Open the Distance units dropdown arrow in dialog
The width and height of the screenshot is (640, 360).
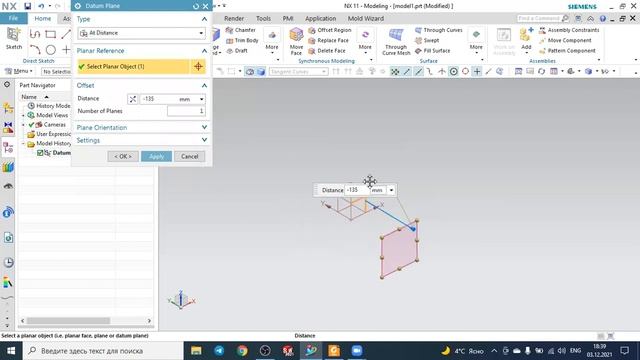click(x=201, y=99)
